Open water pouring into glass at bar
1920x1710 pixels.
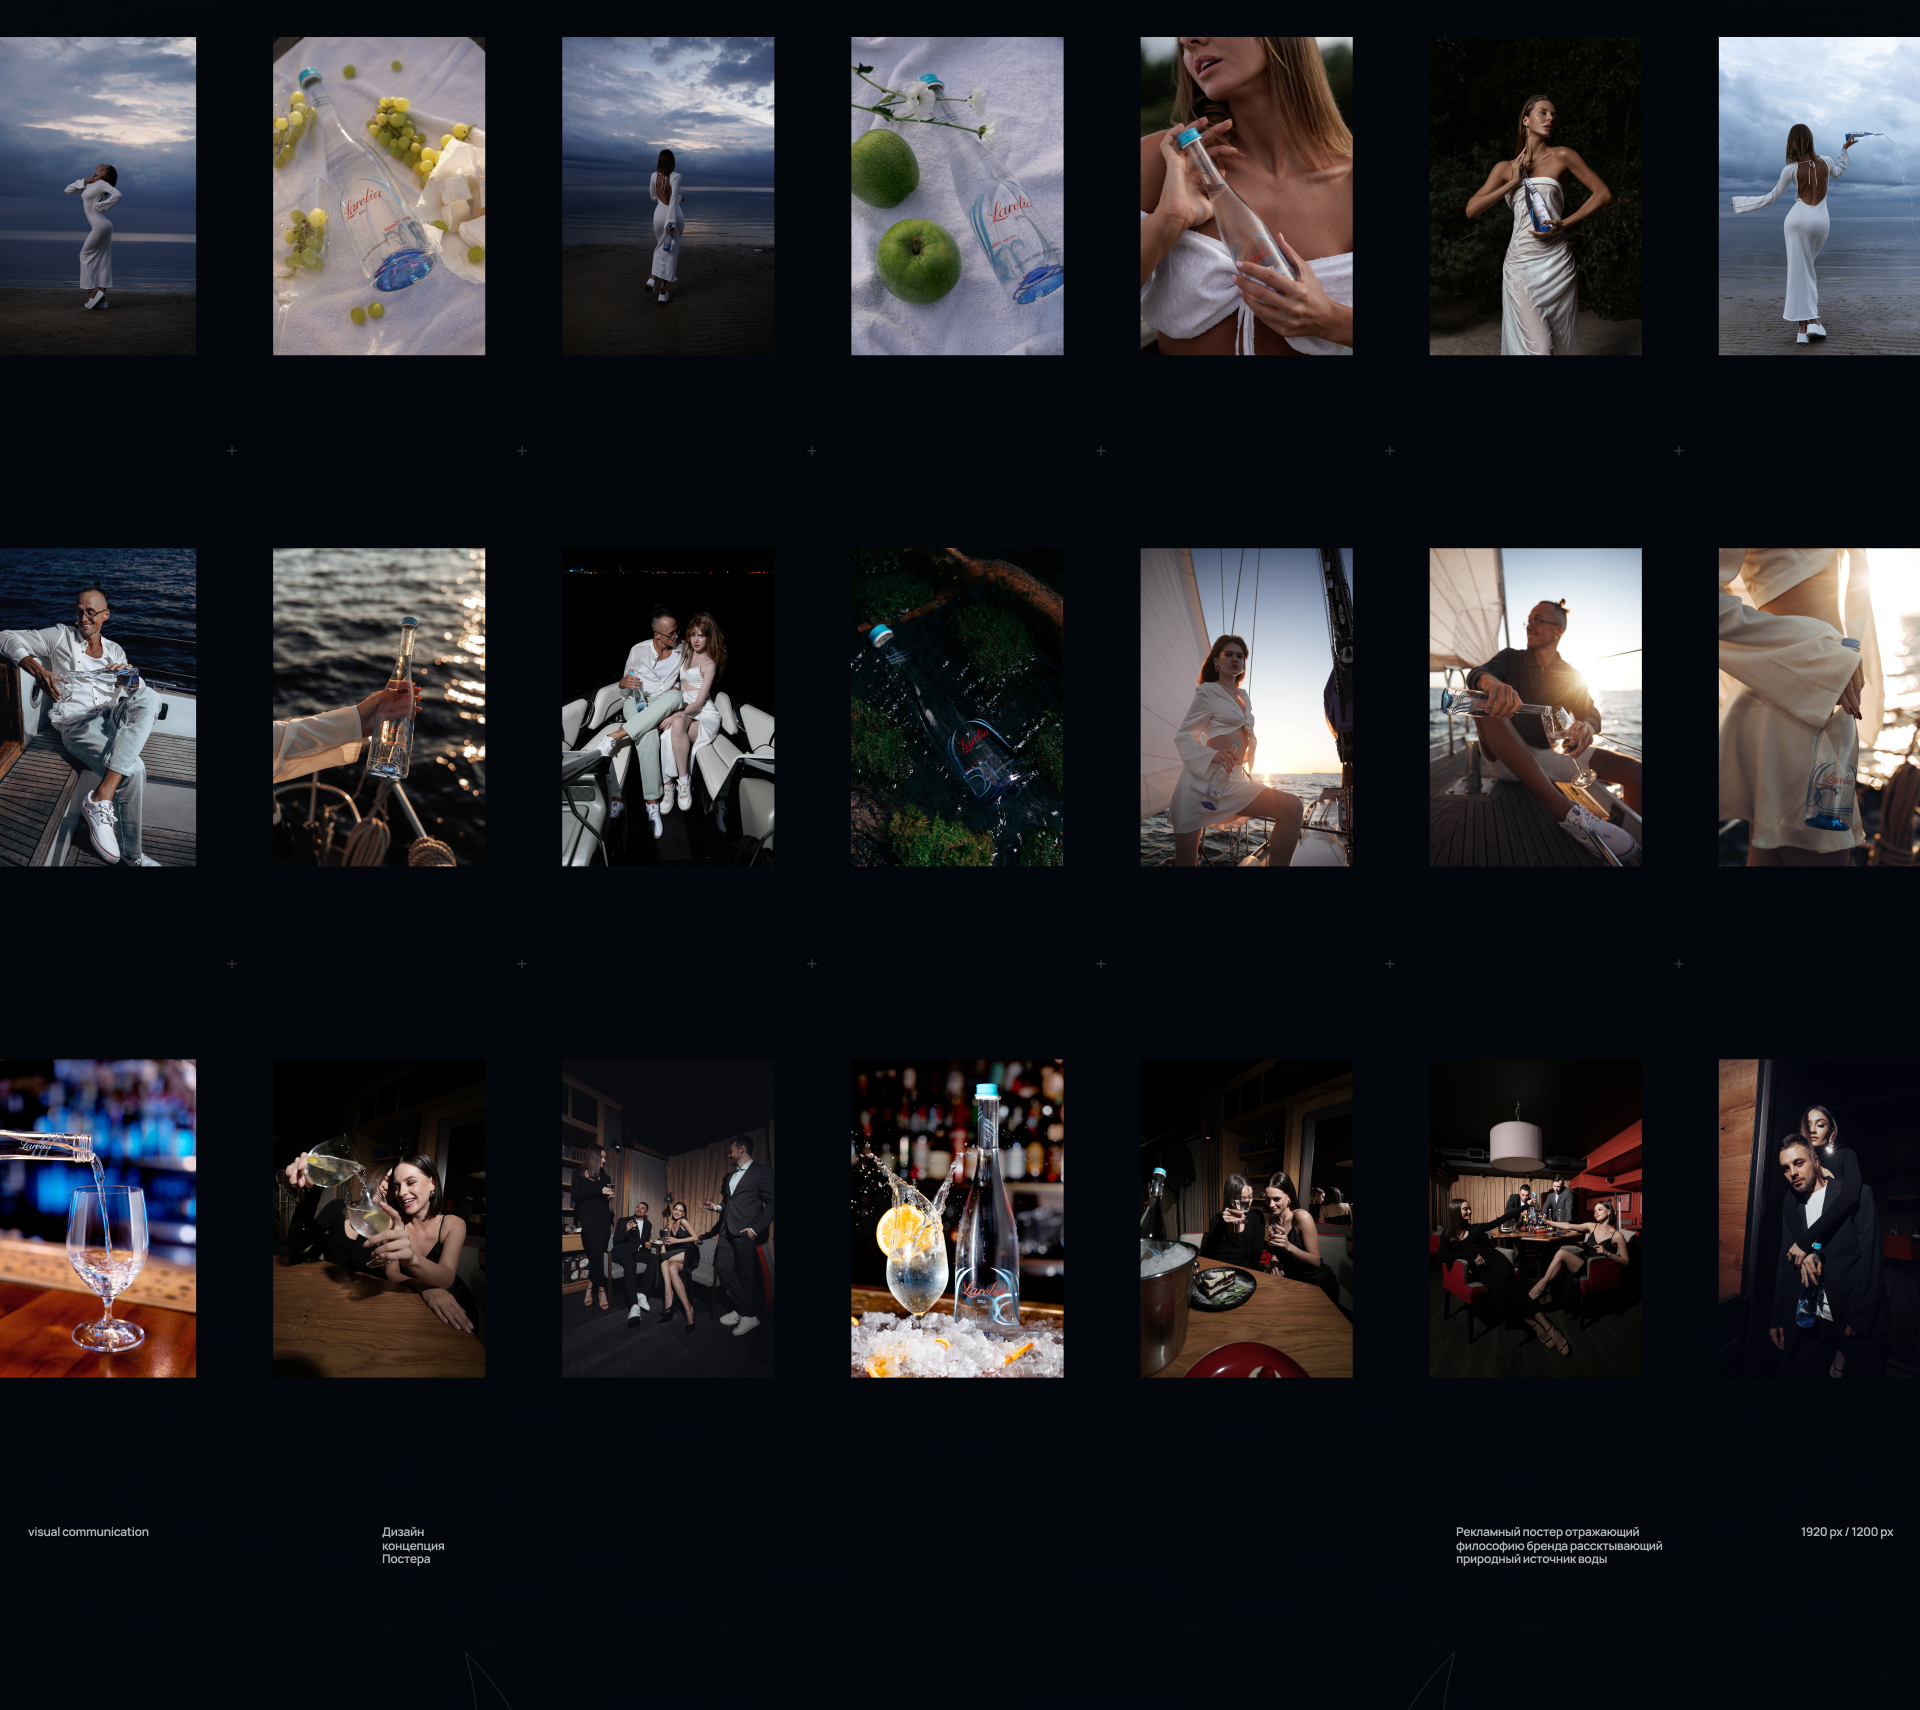(97, 1218)
